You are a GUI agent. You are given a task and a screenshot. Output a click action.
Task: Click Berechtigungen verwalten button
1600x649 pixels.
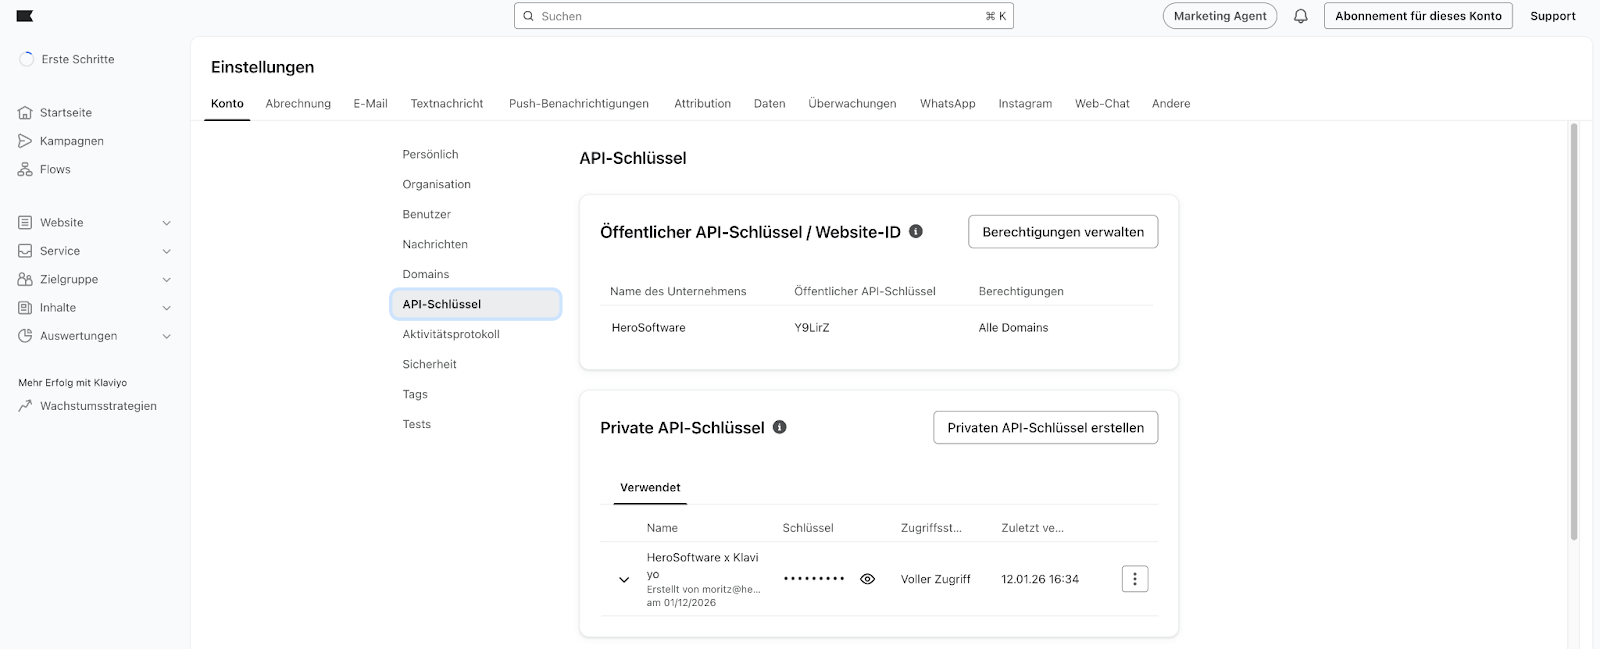coord(1063,232)
